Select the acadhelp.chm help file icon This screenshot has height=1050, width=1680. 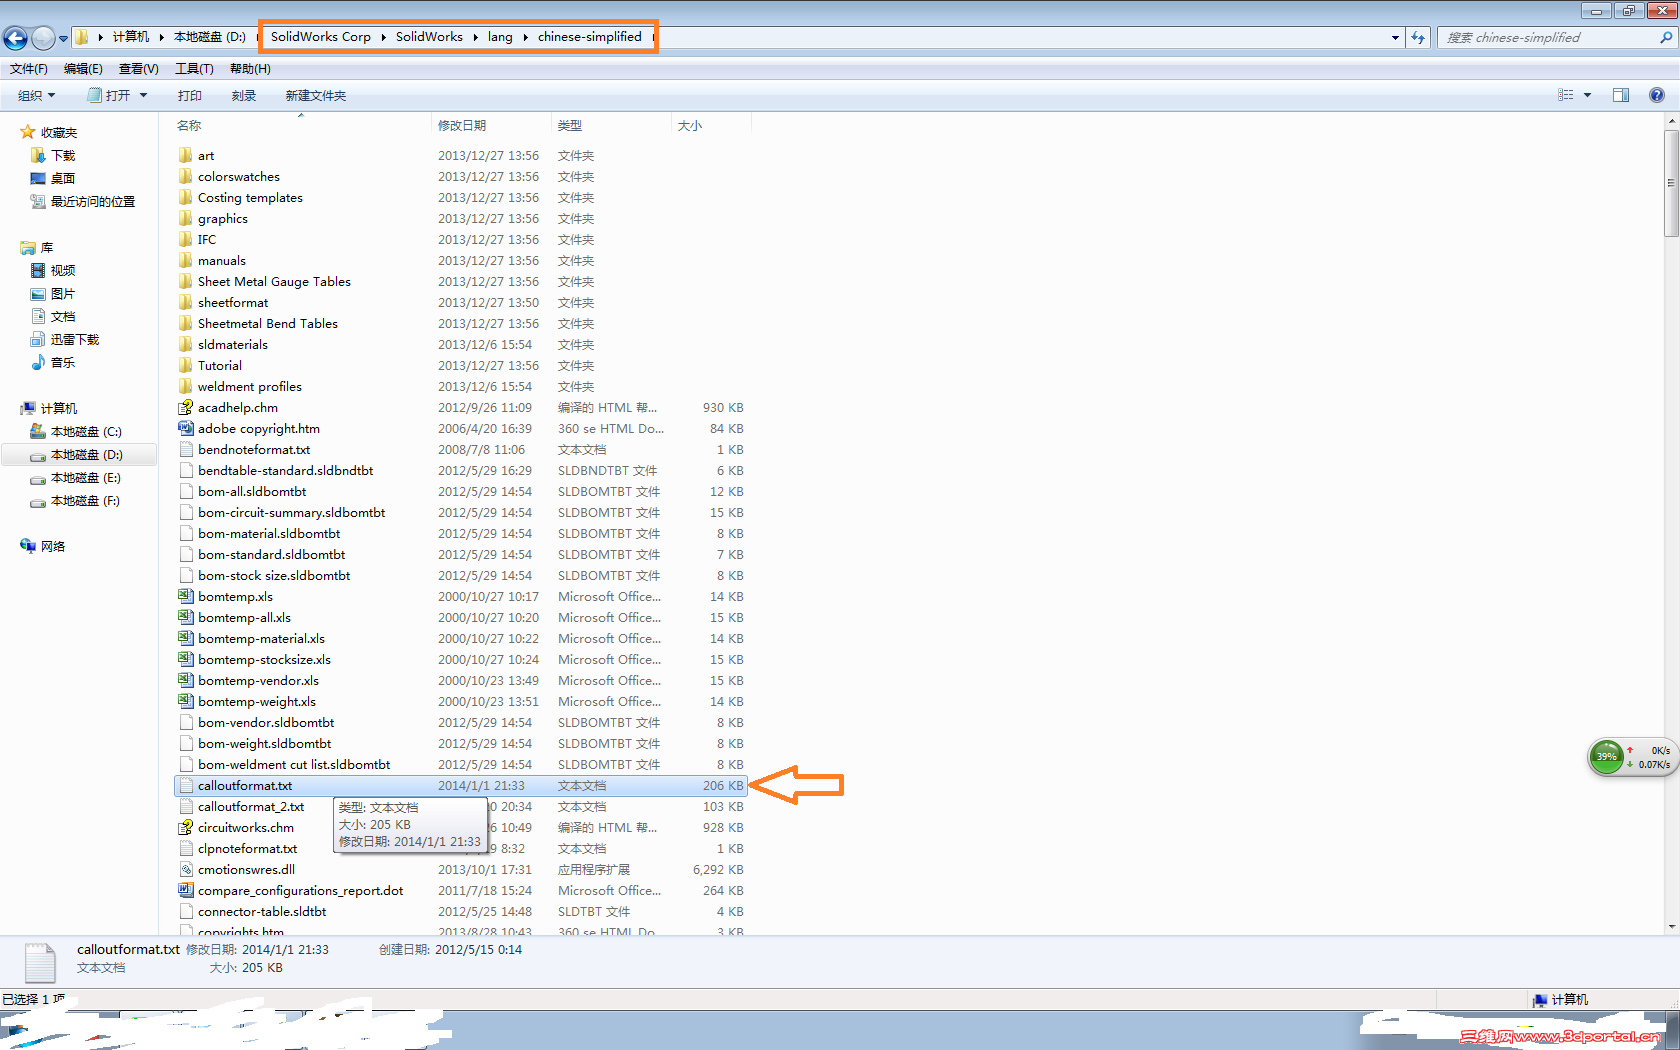click(x=186, y=407)
